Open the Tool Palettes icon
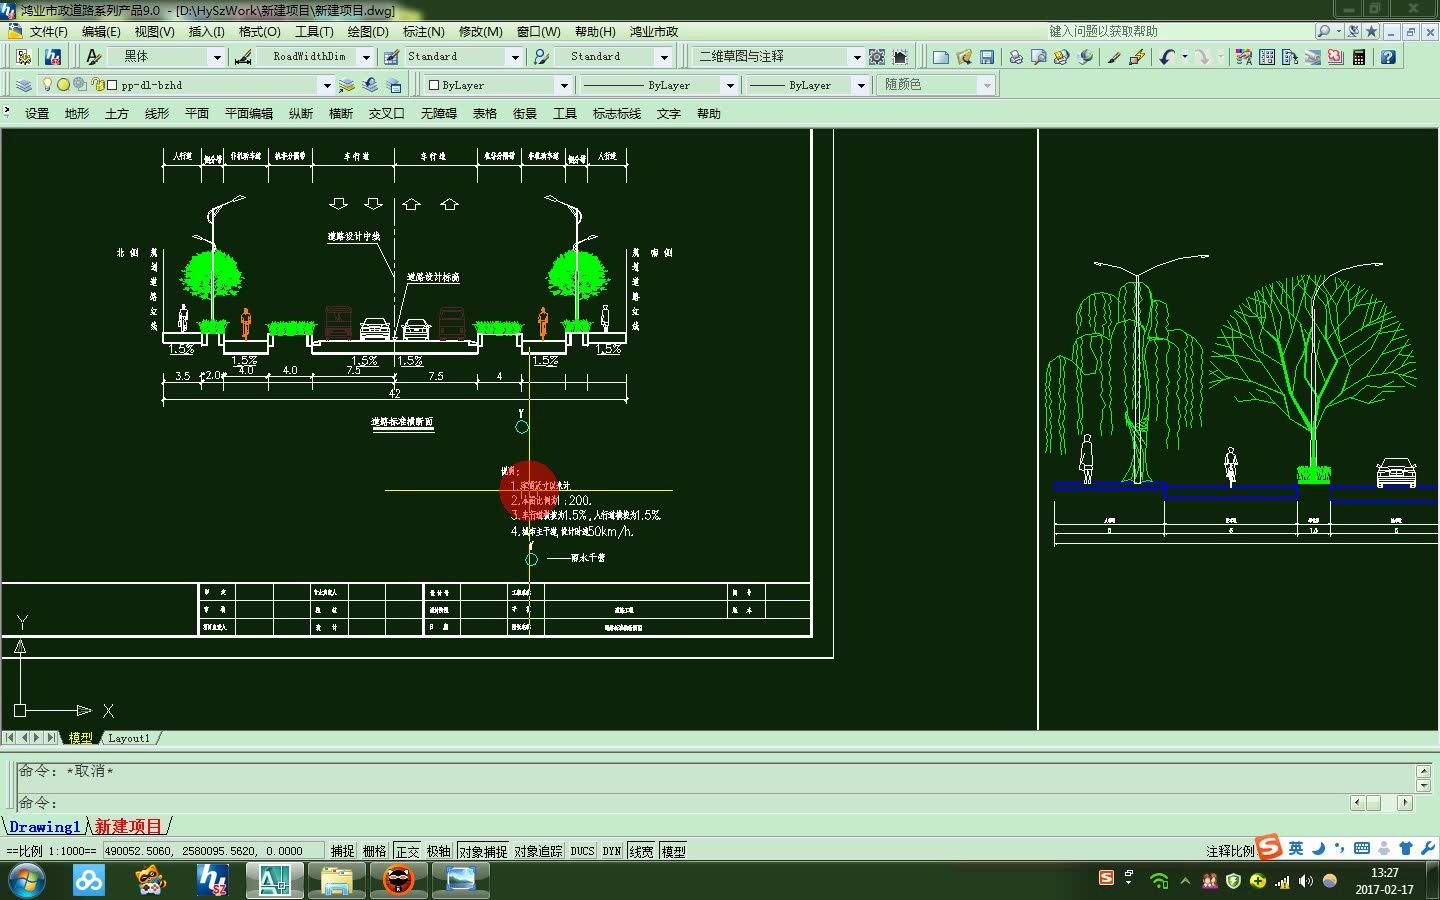 point(1290,57)
